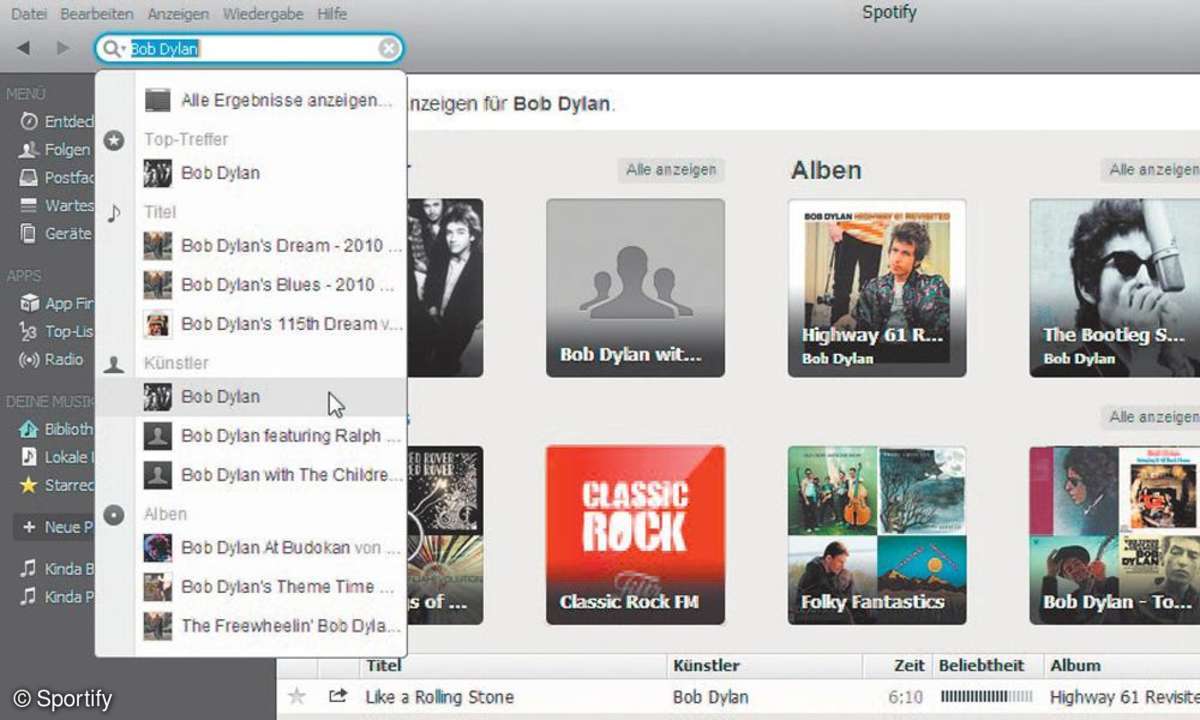Open the Highway 61 Revisited album card
This screenshot has height=720, width=1200.
(x=877, y=287)
